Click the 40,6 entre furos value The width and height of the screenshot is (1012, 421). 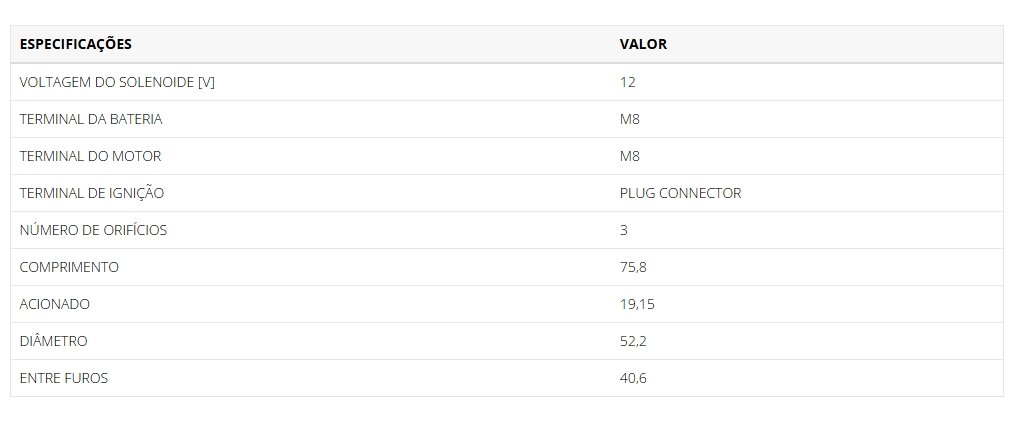click(632, 378)
